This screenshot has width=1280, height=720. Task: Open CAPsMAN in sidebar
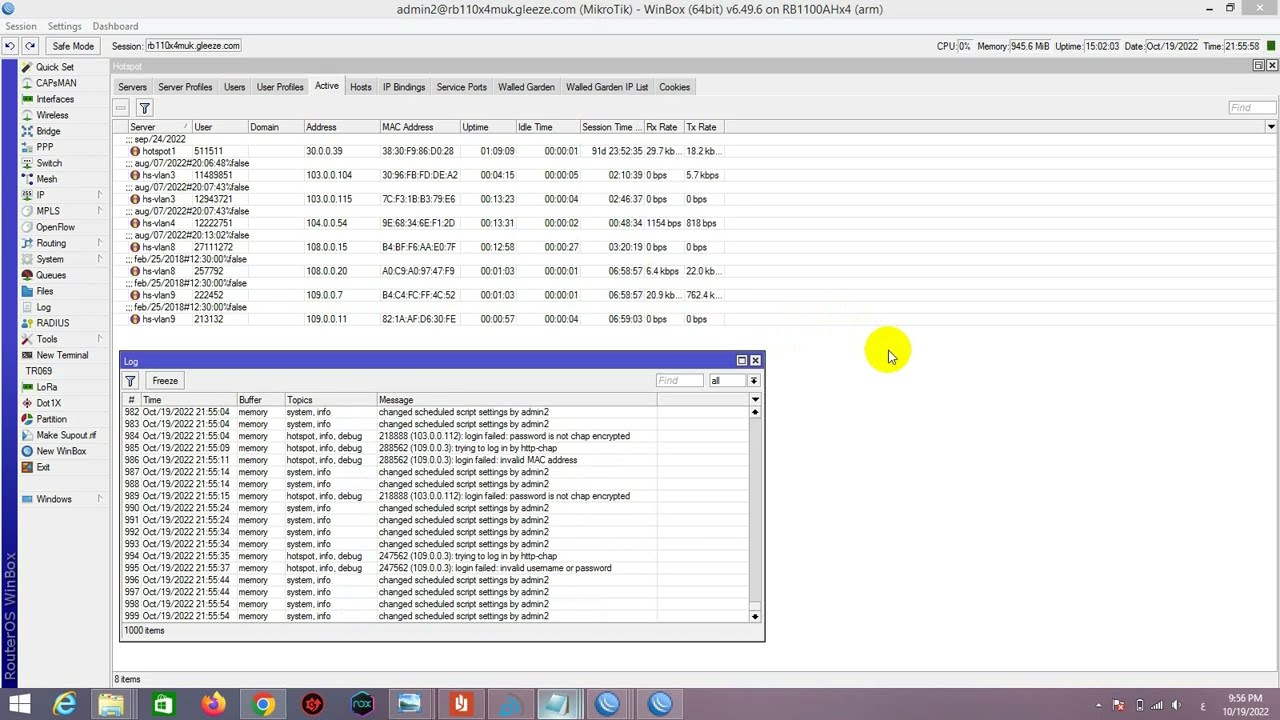pyautogui.click(x=56, y=83)
